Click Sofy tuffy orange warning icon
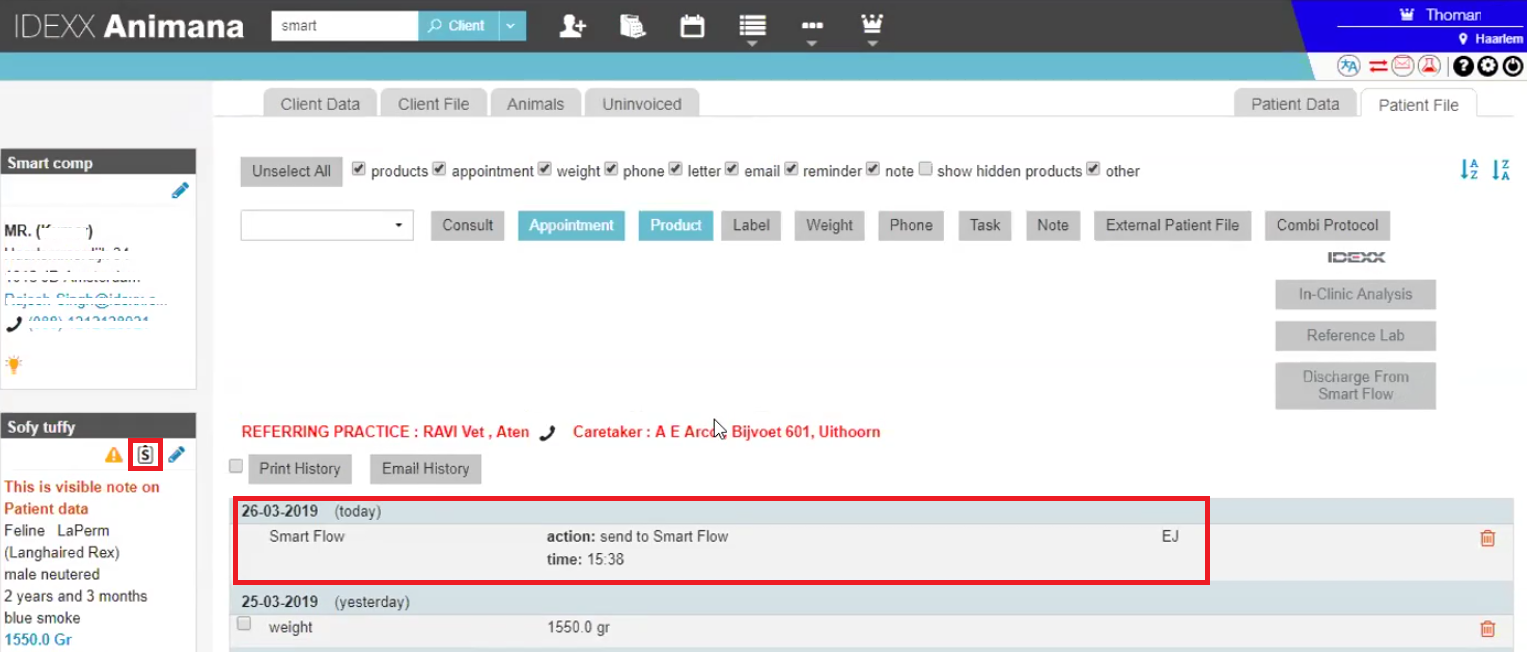This screenshot has width=1527, height=652. tap(114, 455)
